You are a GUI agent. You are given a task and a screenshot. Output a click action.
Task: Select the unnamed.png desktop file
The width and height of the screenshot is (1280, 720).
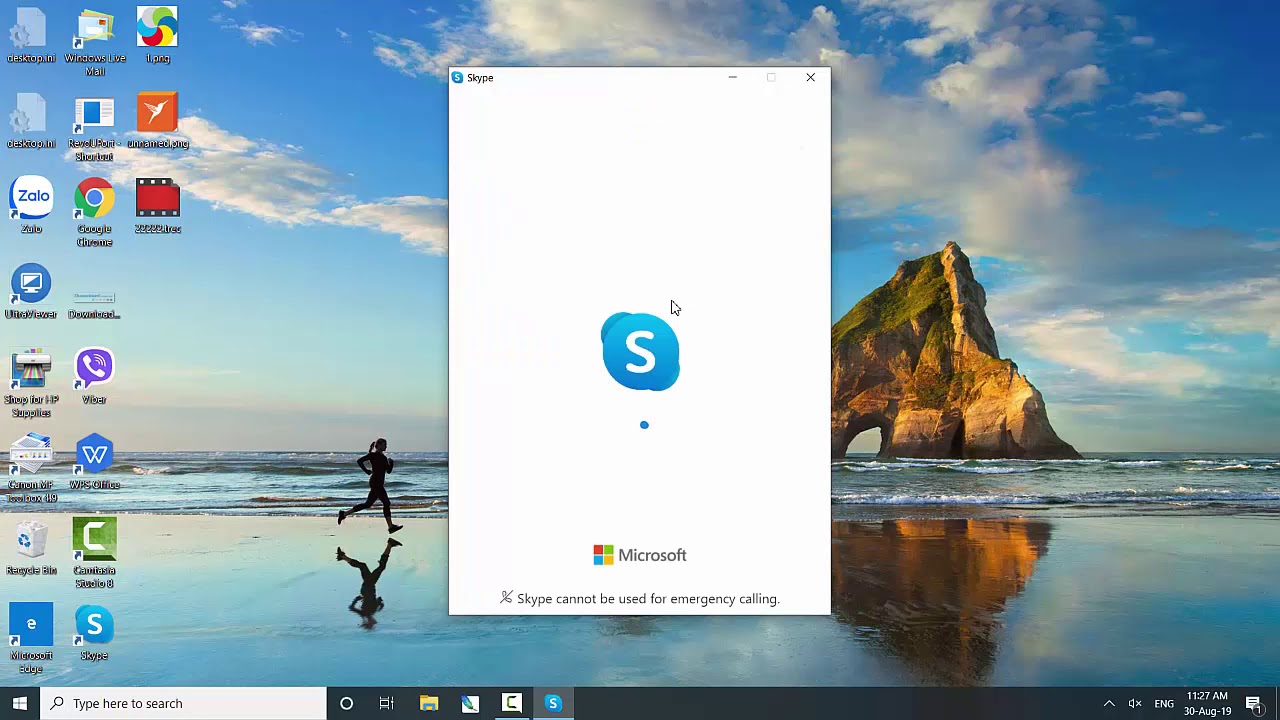coord(157,122)
